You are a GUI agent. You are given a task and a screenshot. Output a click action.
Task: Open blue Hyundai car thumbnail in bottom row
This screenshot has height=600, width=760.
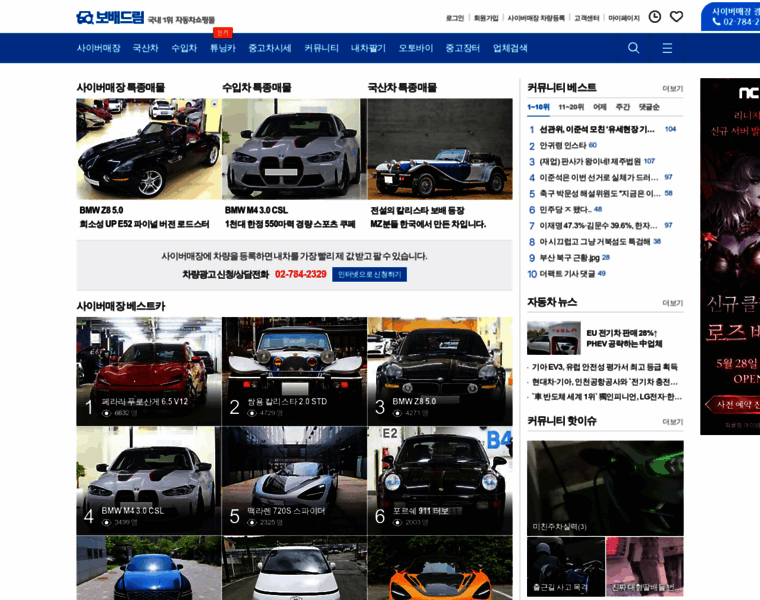coord(149,568)
